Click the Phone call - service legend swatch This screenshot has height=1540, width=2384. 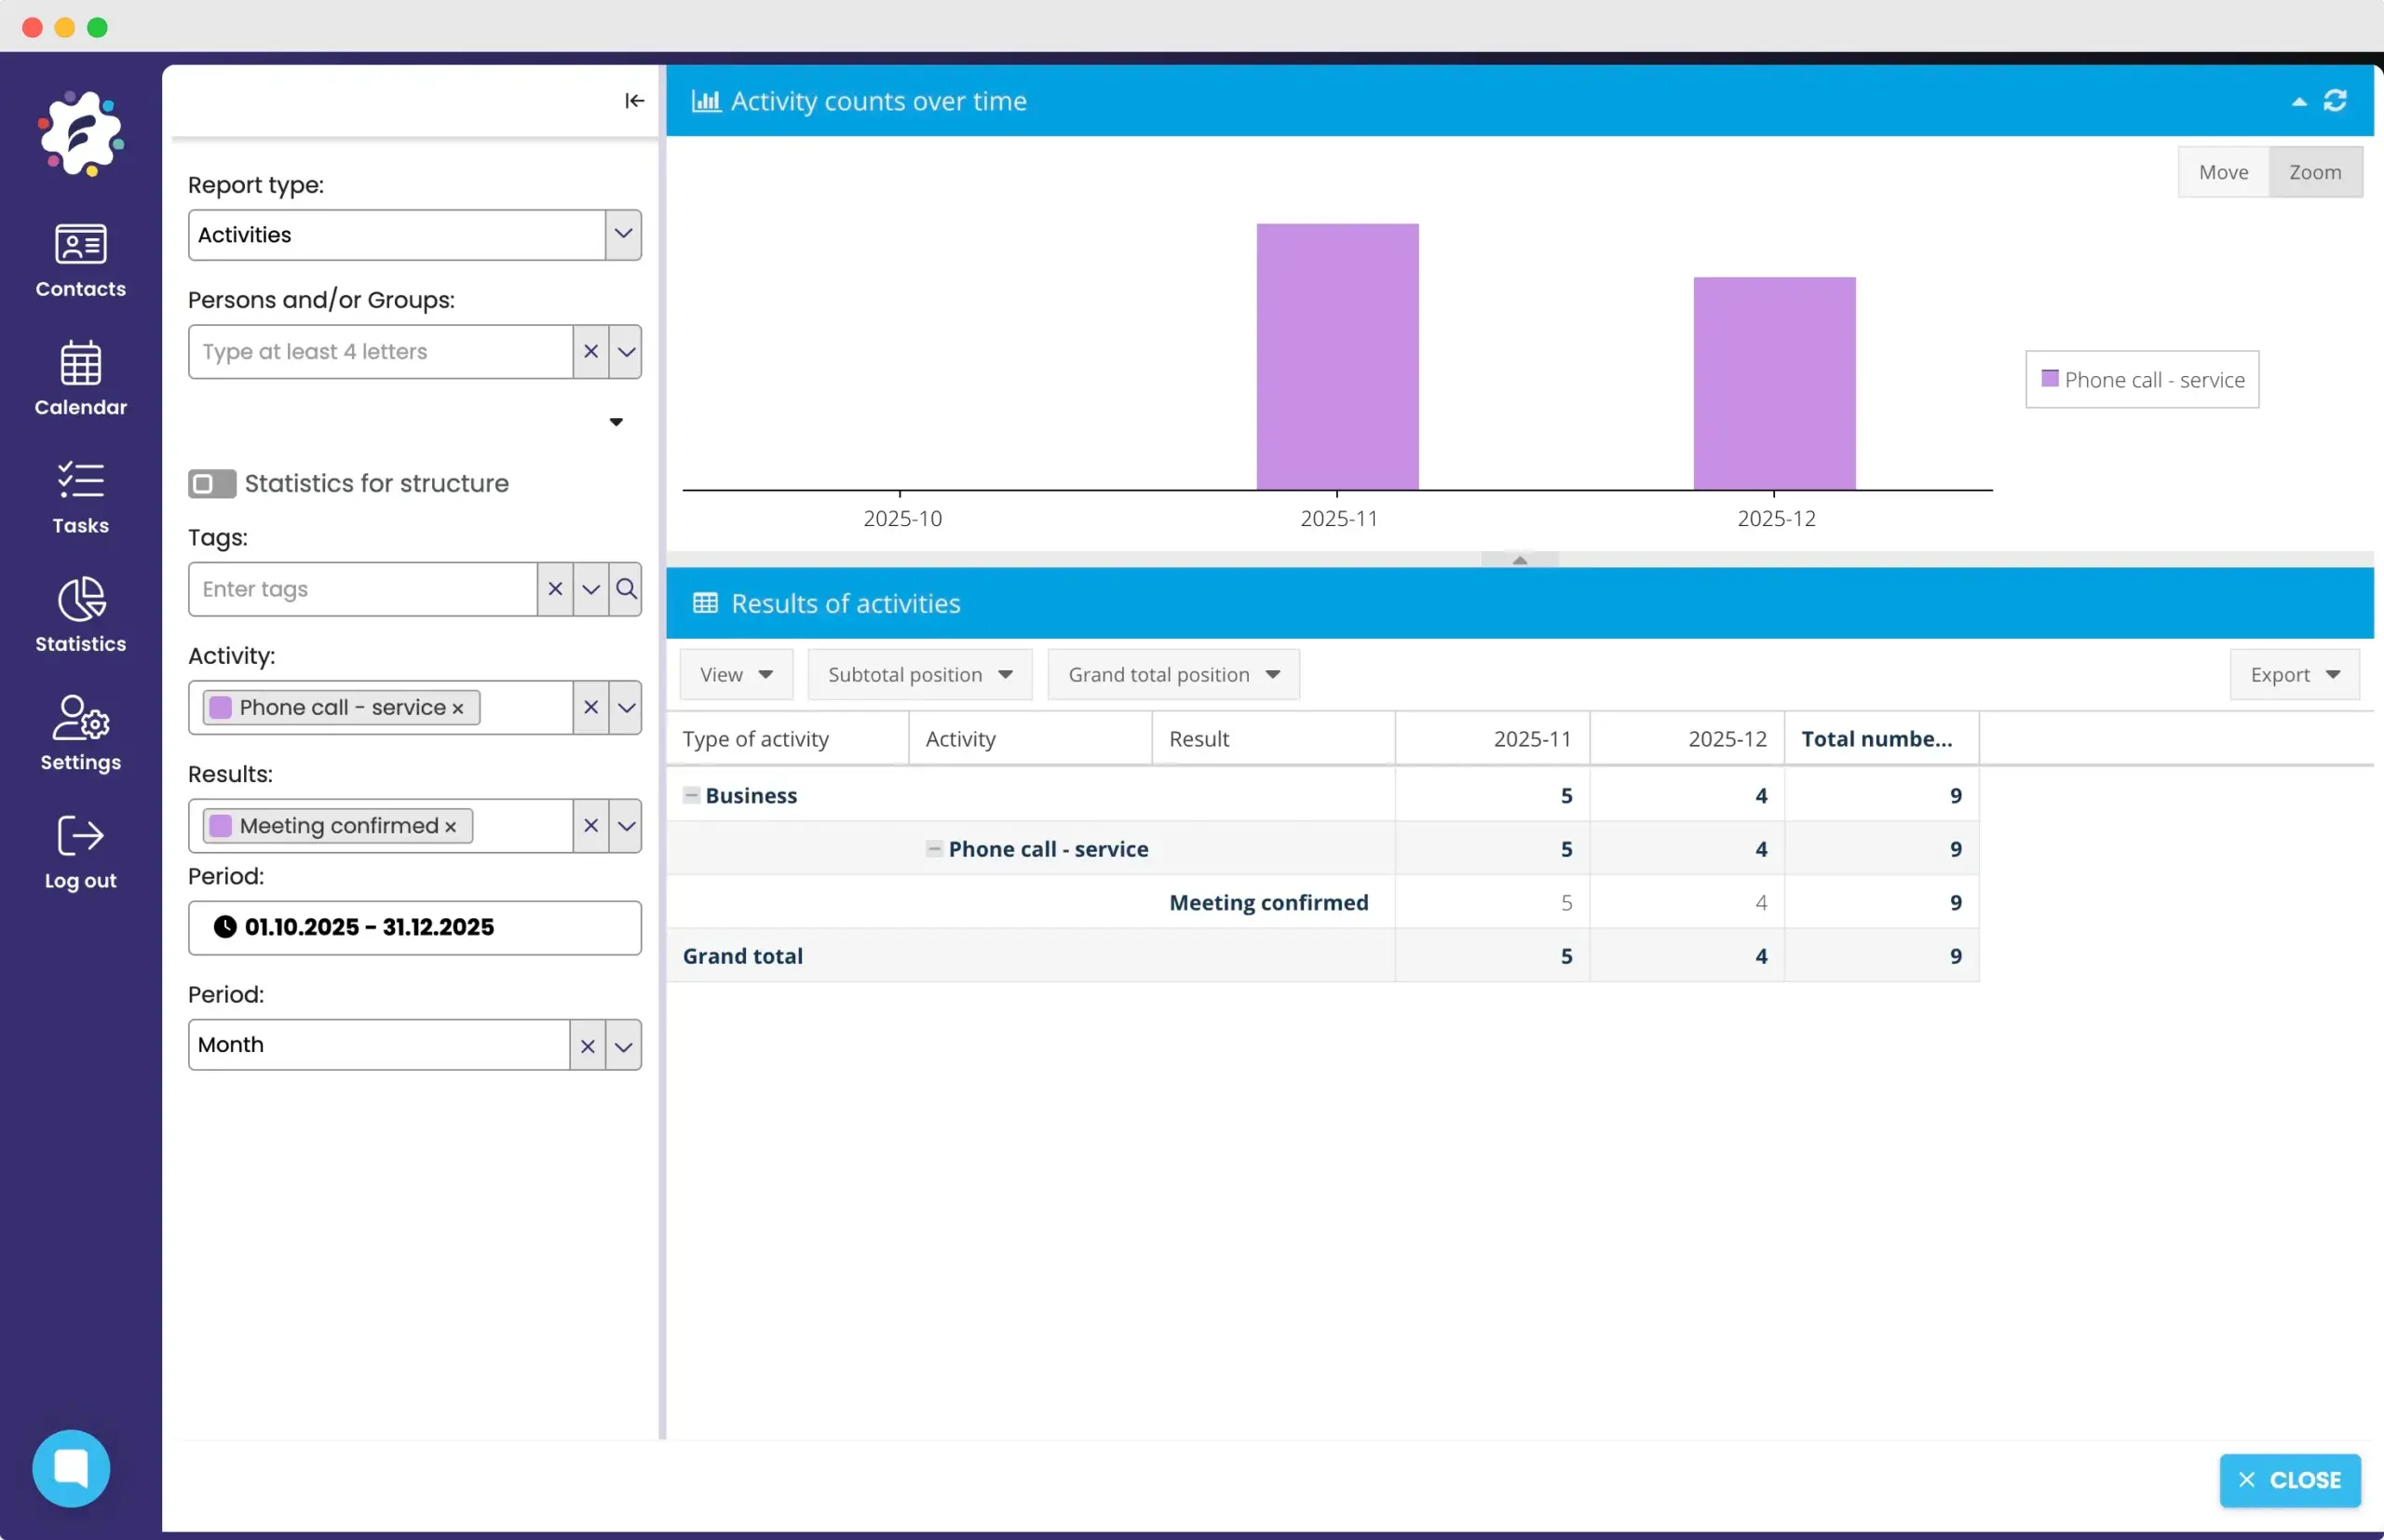tap(2049, 379)
